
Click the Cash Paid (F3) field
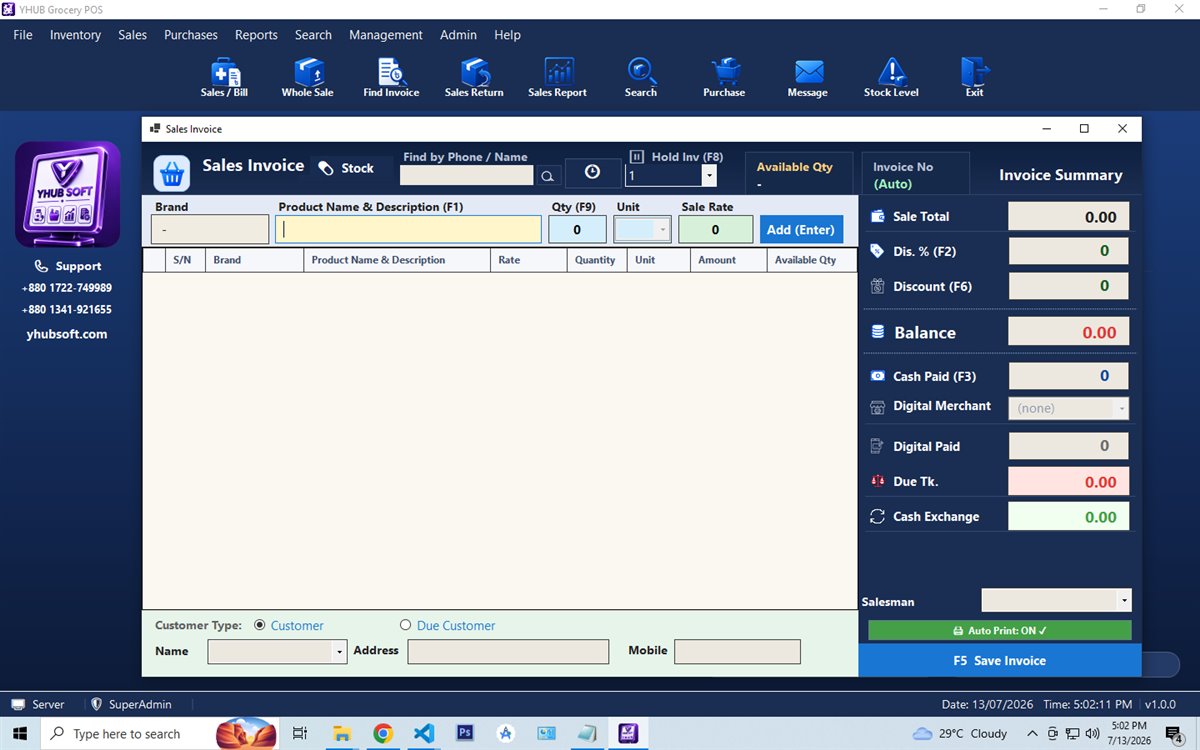[1068, 376]
